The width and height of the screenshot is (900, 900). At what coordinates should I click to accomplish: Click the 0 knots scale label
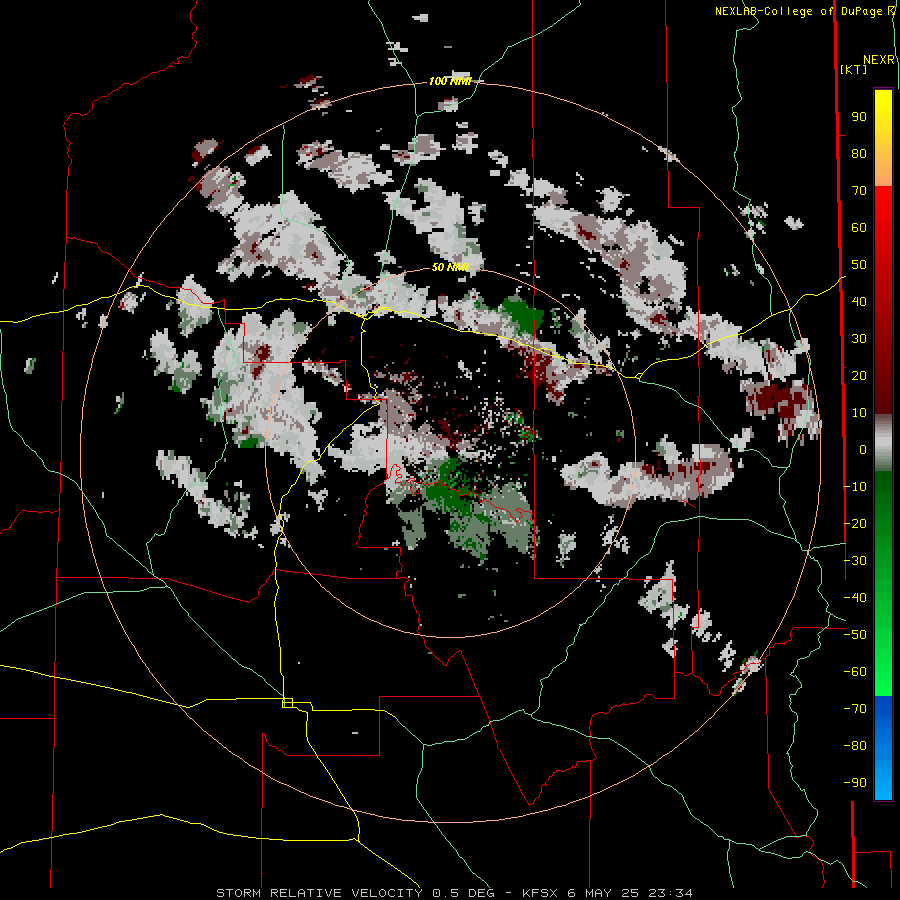(863, 449)
